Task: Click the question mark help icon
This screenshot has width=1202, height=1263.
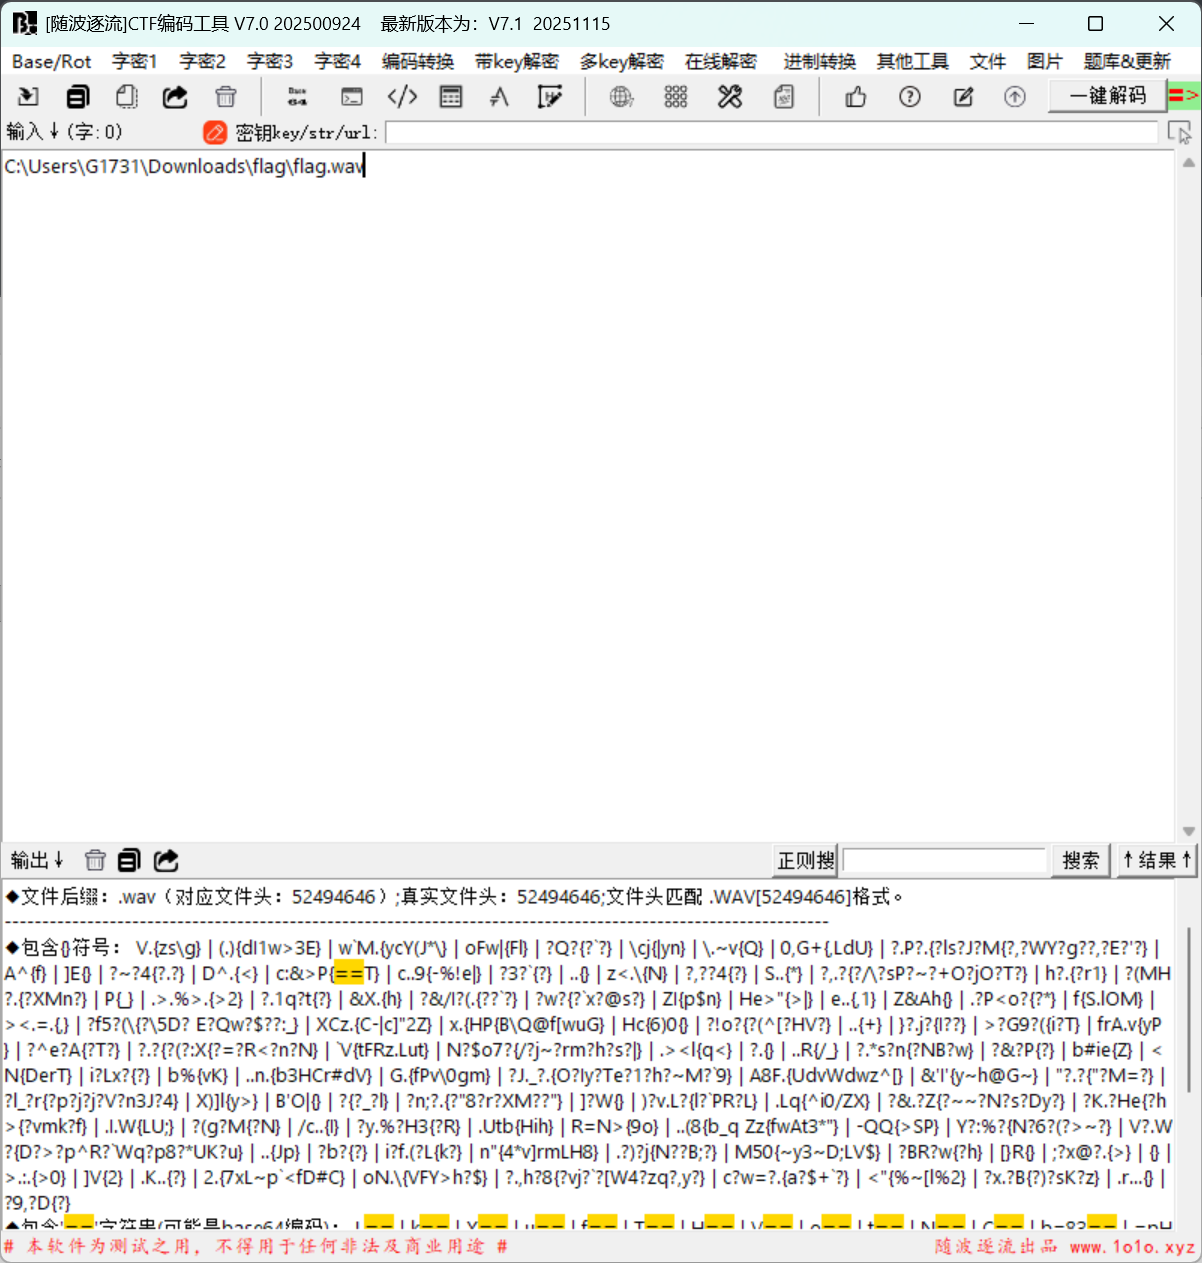Action: pyautogui.click(x=909, y=97)
